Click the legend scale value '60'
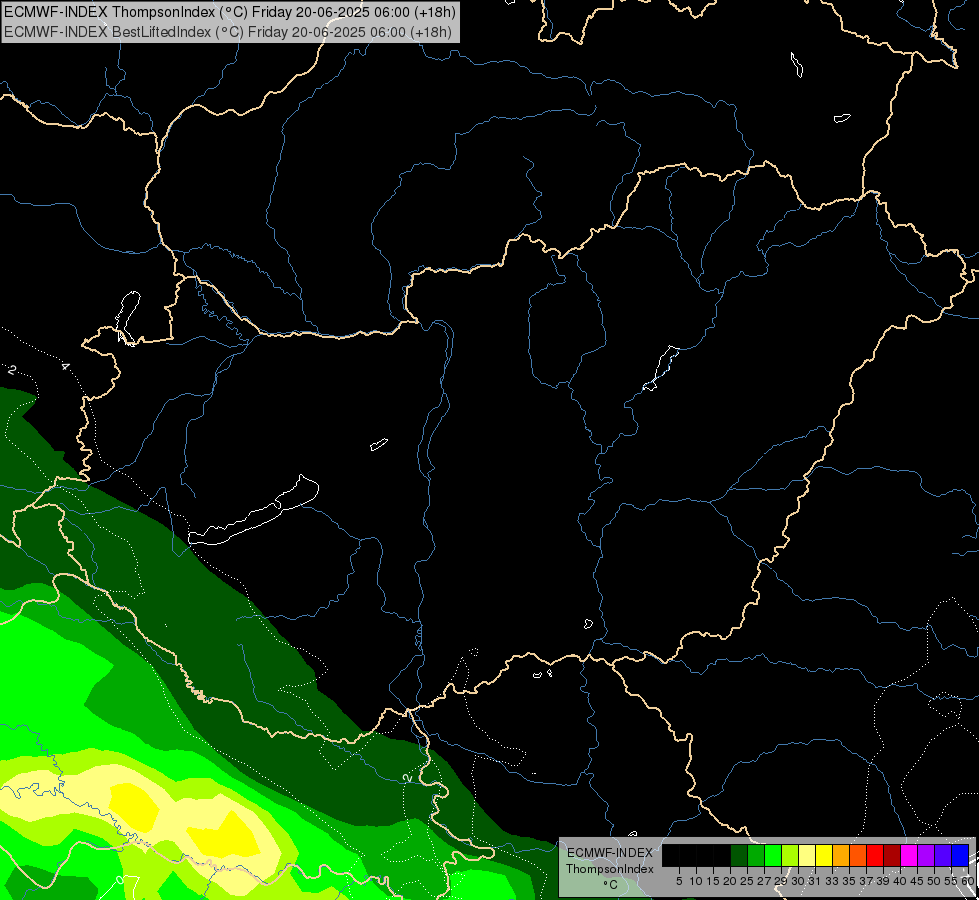This screenshot has width=979, height=900. click(x=968, y=881)
